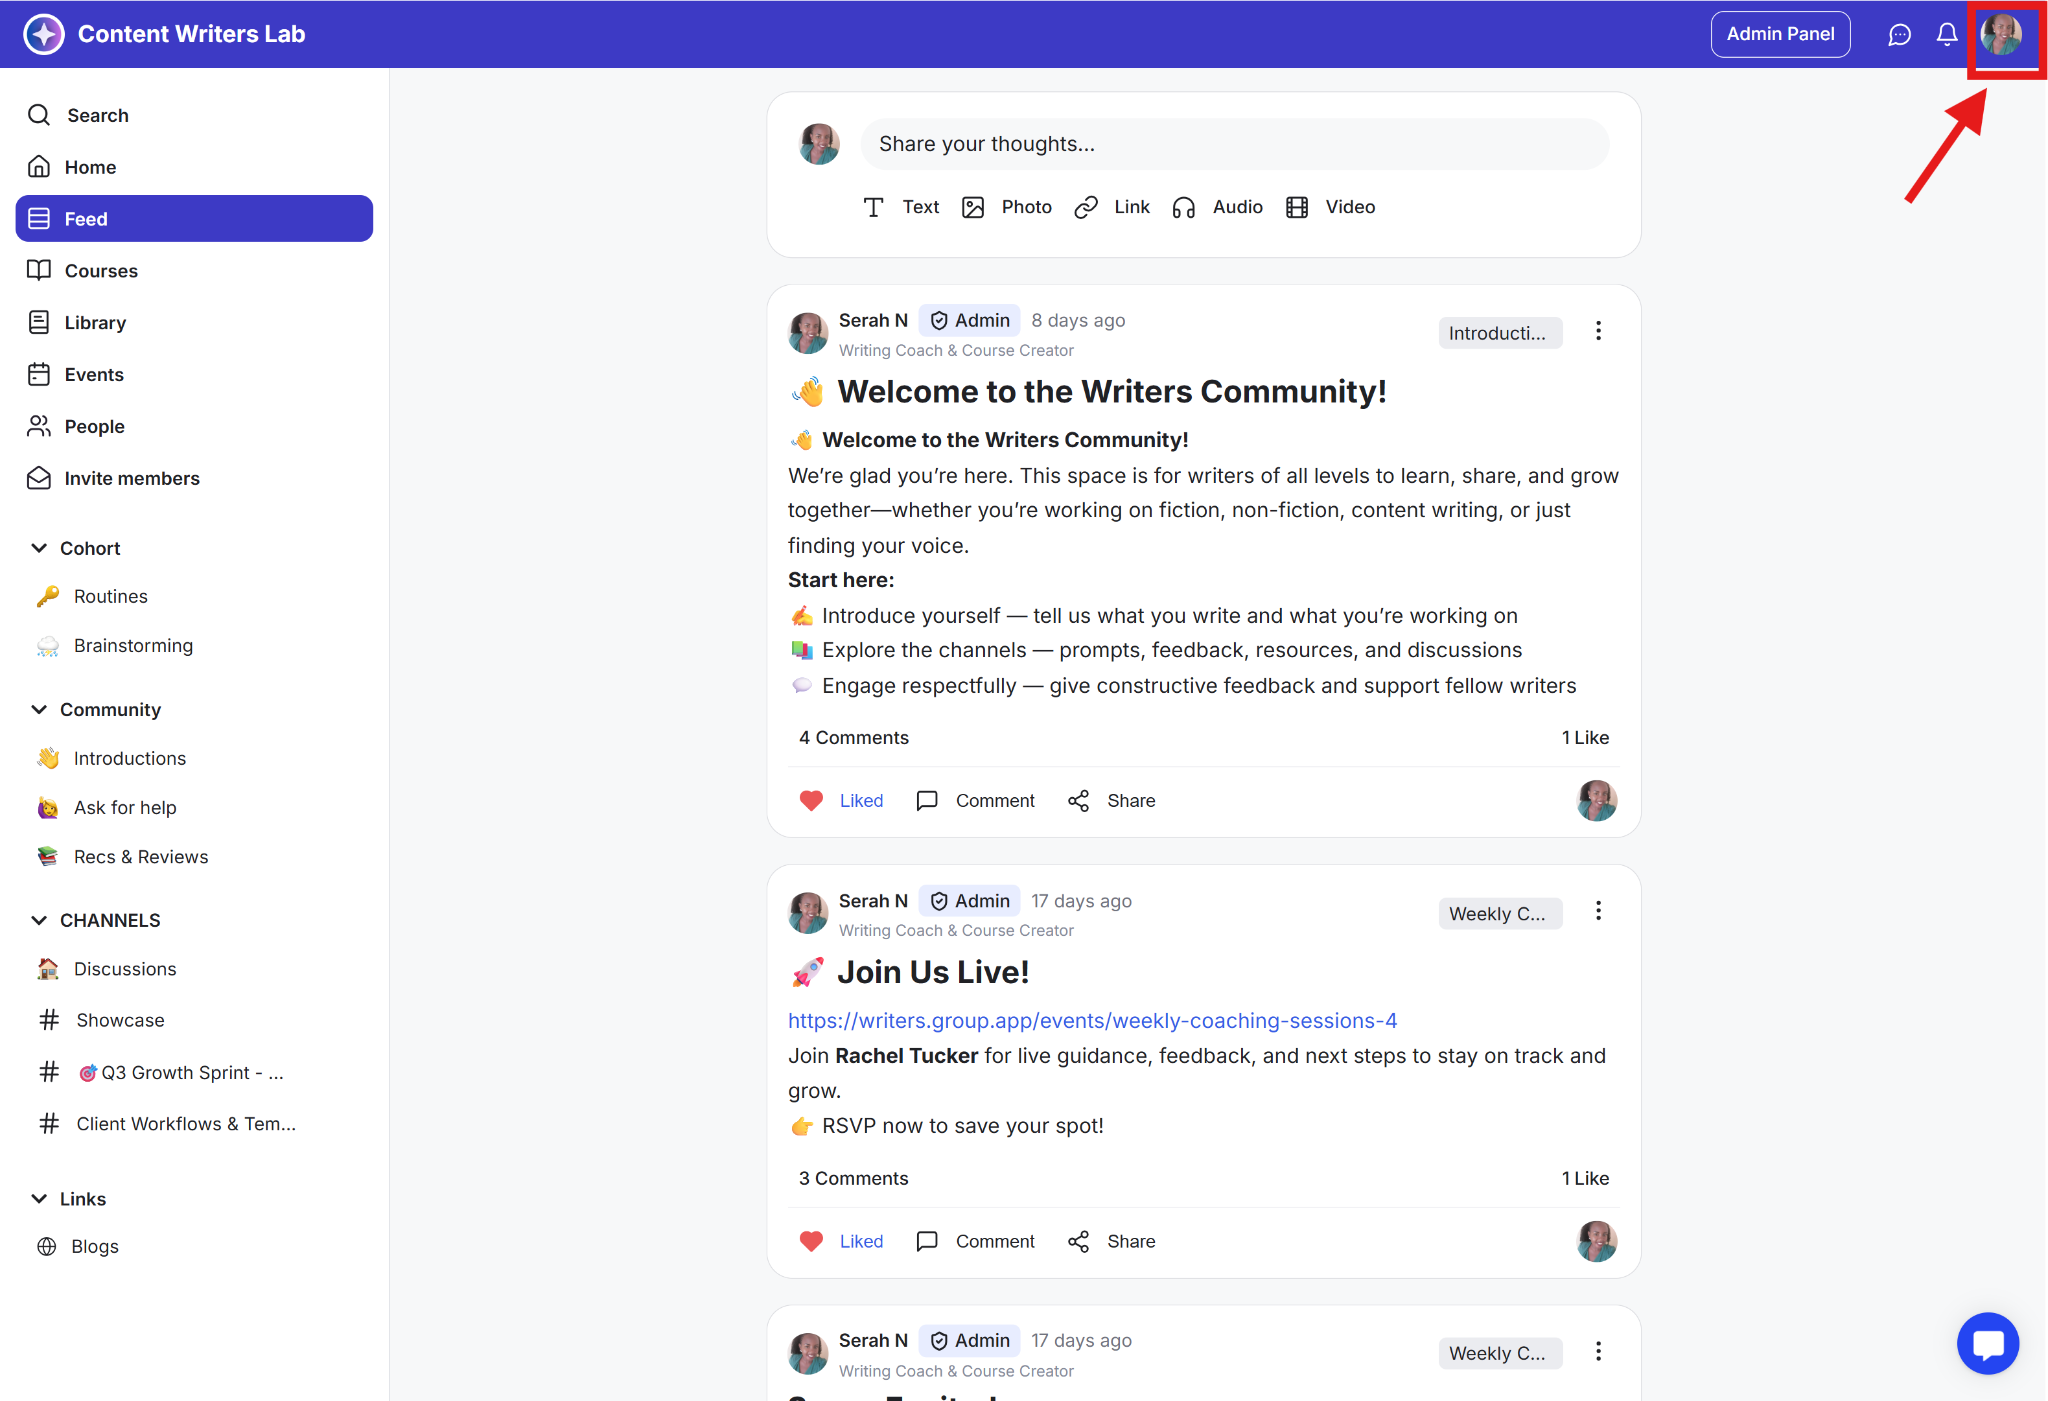The image size is (2048, 1401).
Task: Open the Introductions space in sidebar
Action: click(130, 758)
